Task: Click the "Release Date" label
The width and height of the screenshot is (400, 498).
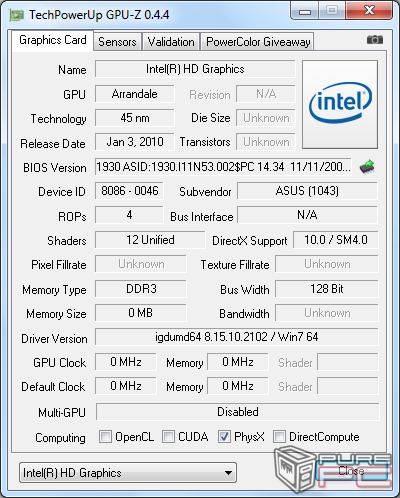Action: 53,144
